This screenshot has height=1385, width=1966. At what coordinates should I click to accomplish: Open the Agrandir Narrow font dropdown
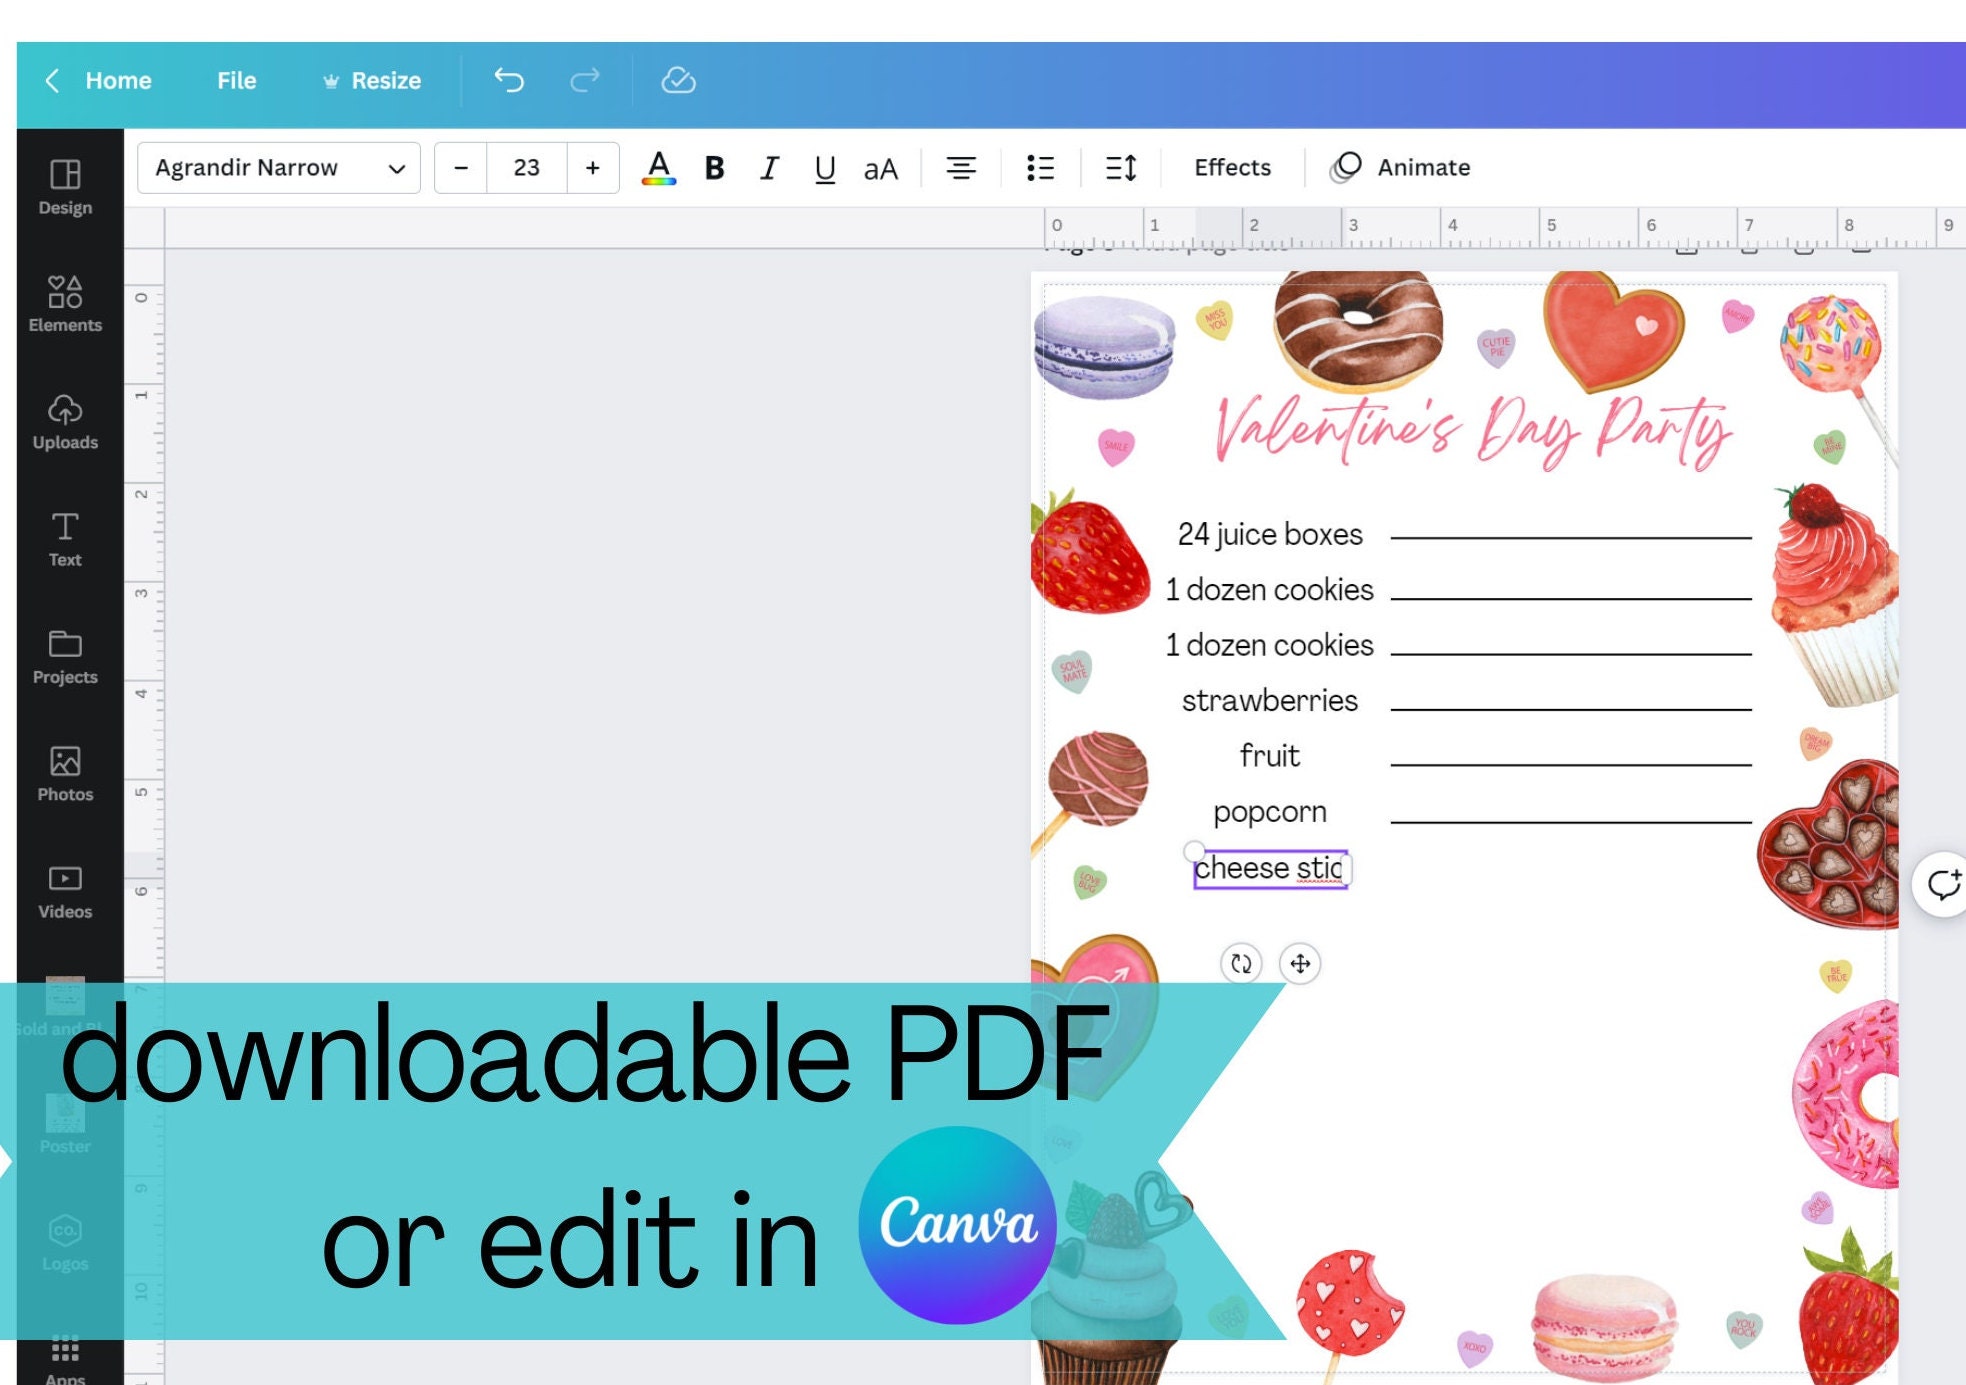[278, 168]
